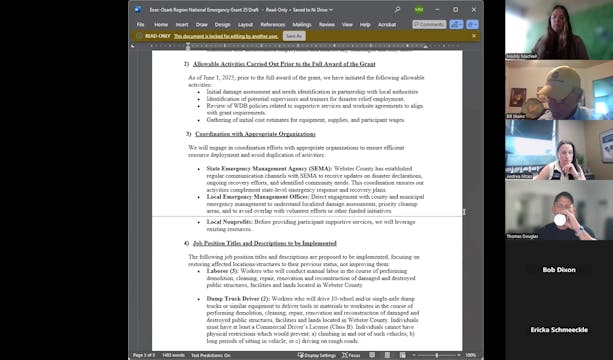Dismiss the READ-ONLY notification bar
The image size is (613, 360).
click(x=474, y=36)
